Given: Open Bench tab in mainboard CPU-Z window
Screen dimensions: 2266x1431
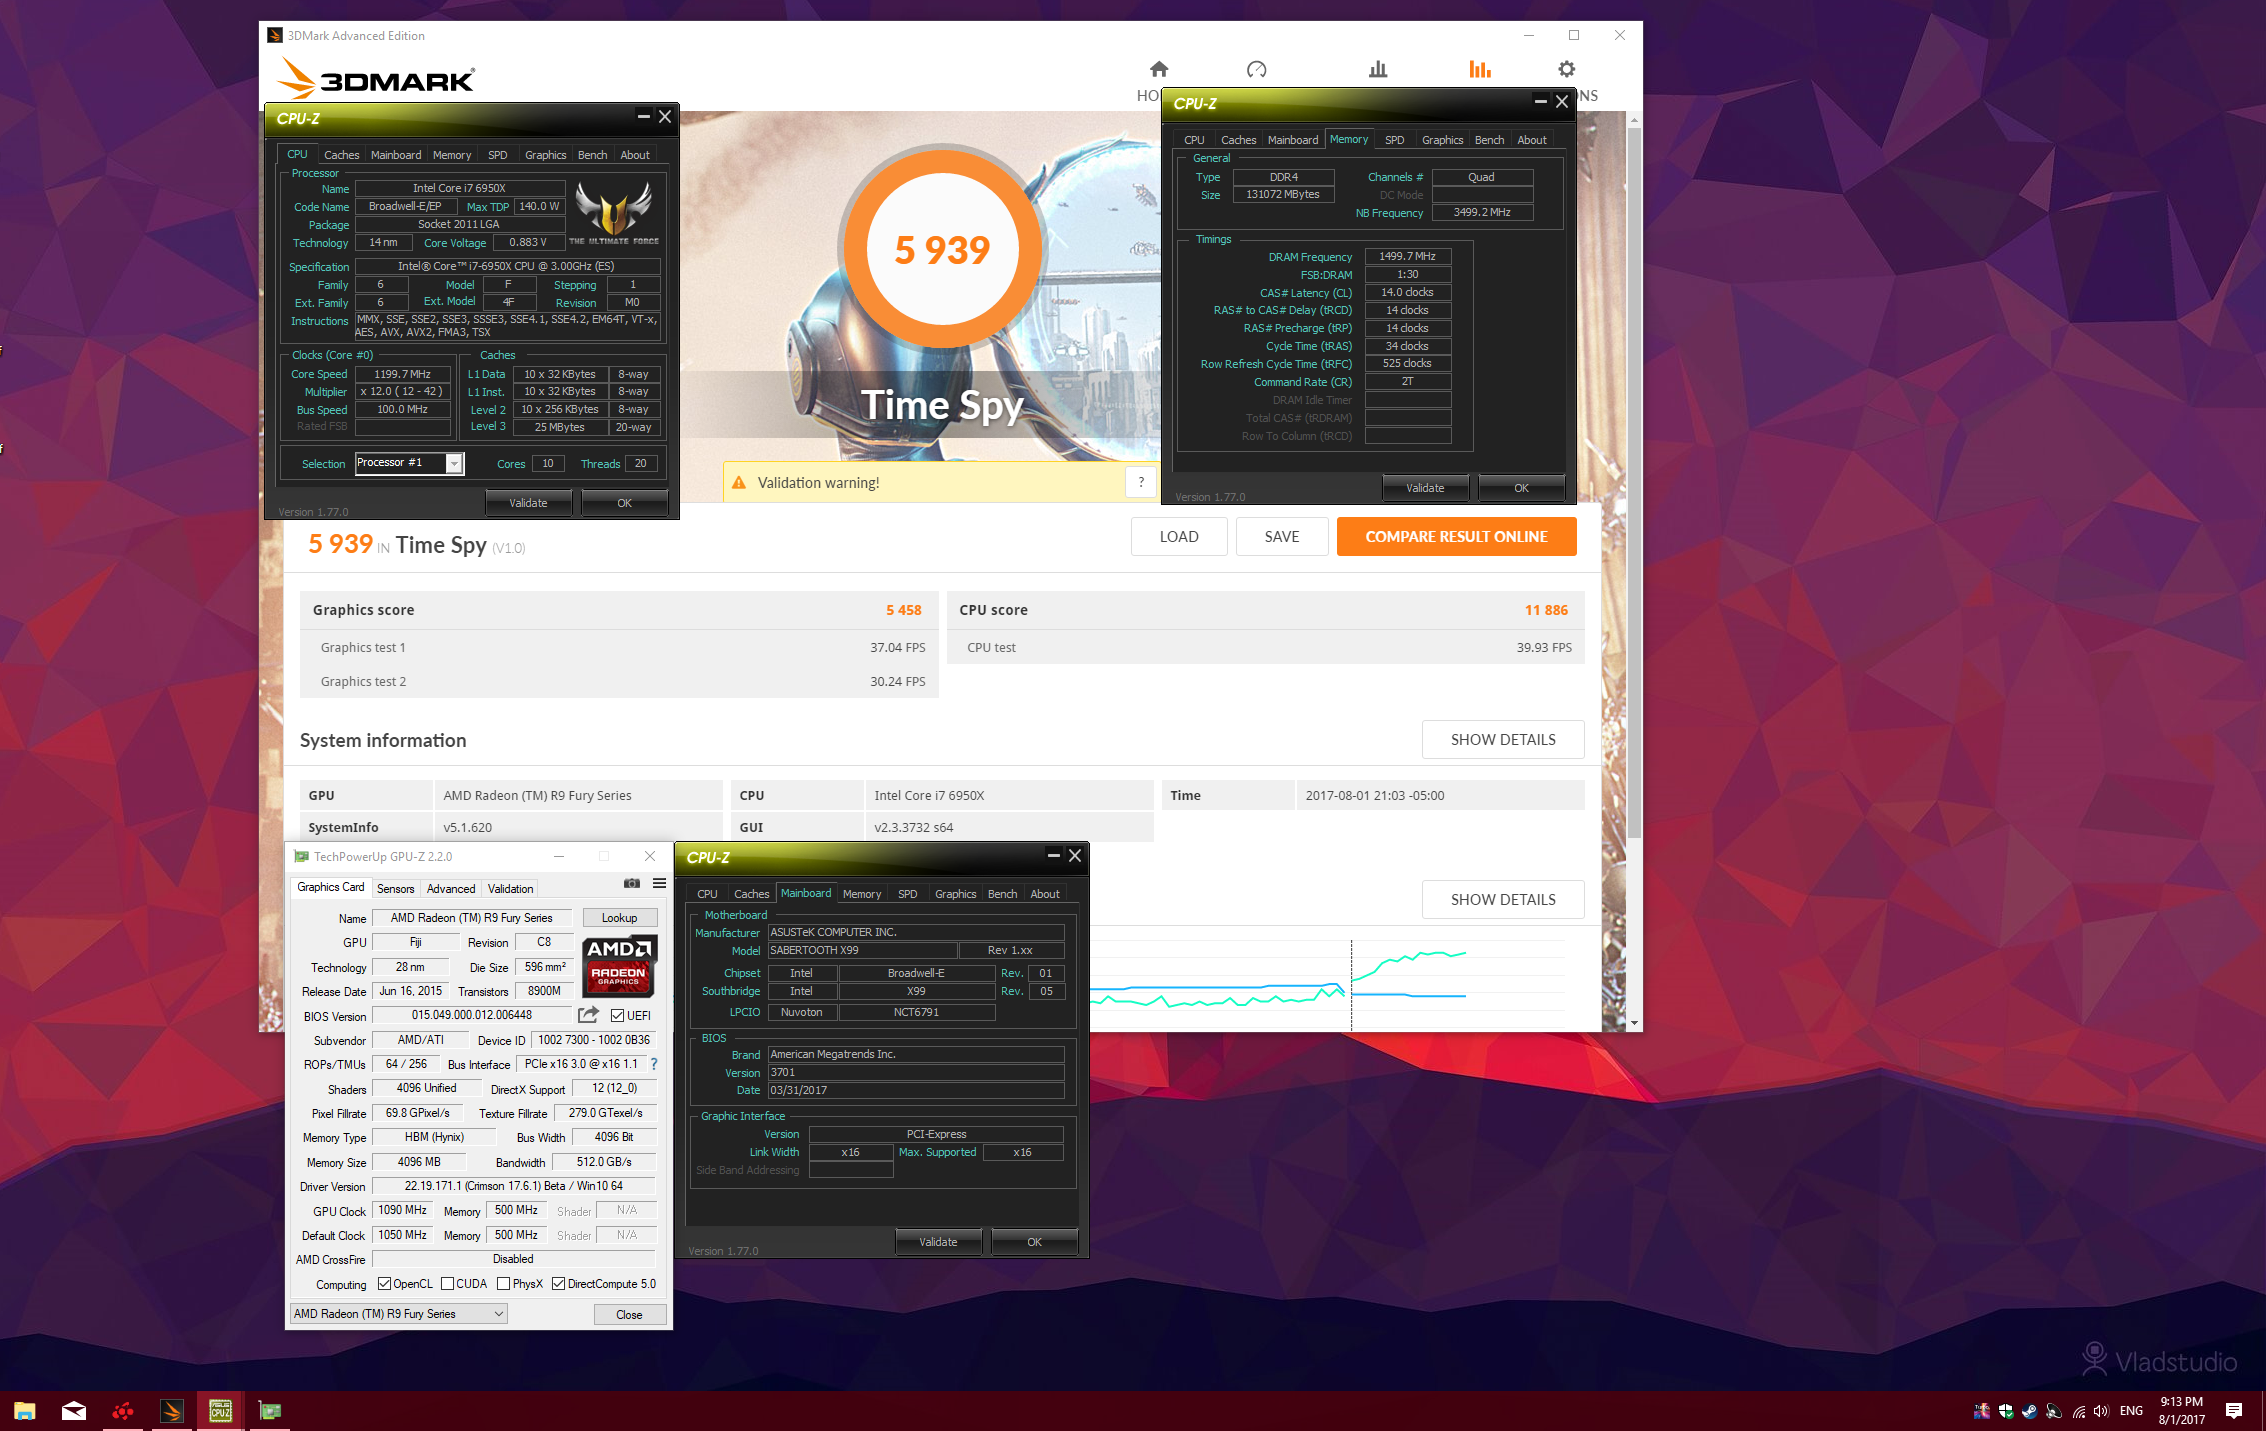Looking at the screenshot, I should point(1002,894).
